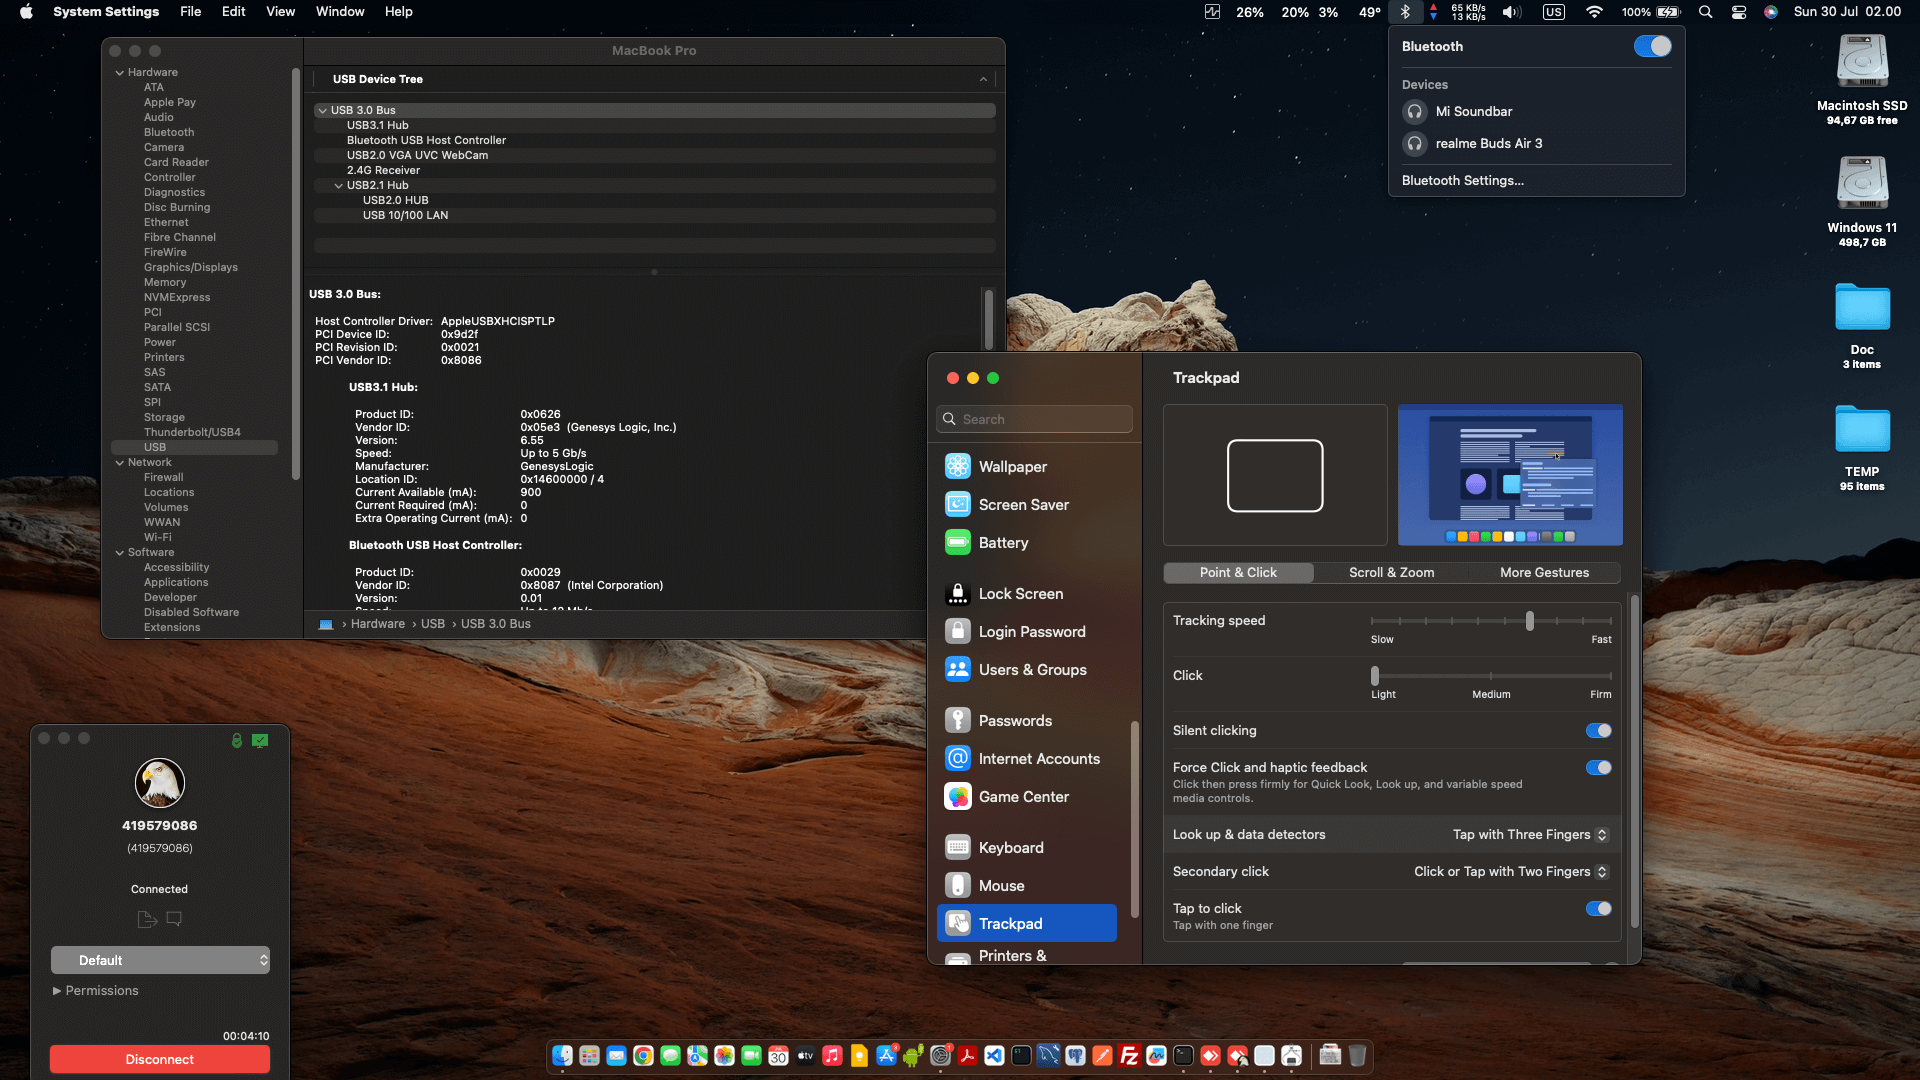Open Adobe Acrobat from the dock
1920x1080 pixels.
tap(968, 1055)
